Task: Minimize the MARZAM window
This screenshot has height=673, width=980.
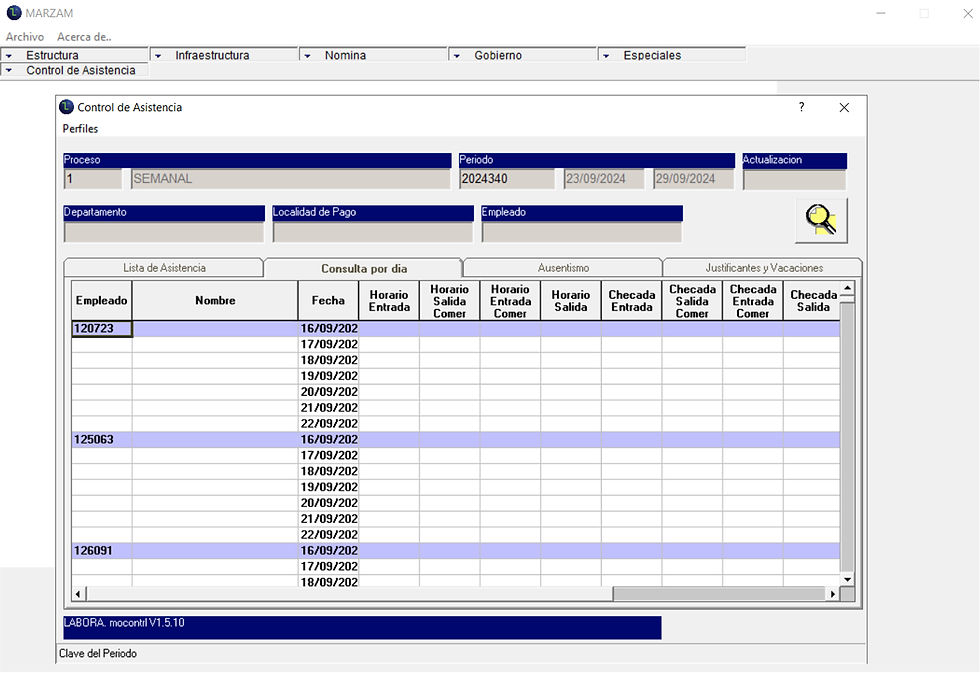Action: coord(881,13)
